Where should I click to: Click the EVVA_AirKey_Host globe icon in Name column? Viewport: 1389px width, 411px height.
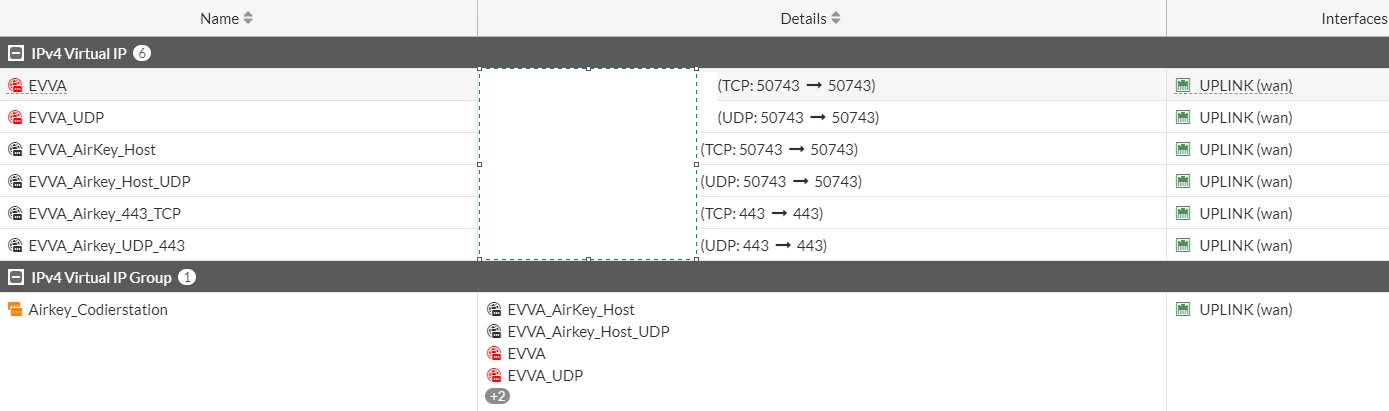click(15, 150)
